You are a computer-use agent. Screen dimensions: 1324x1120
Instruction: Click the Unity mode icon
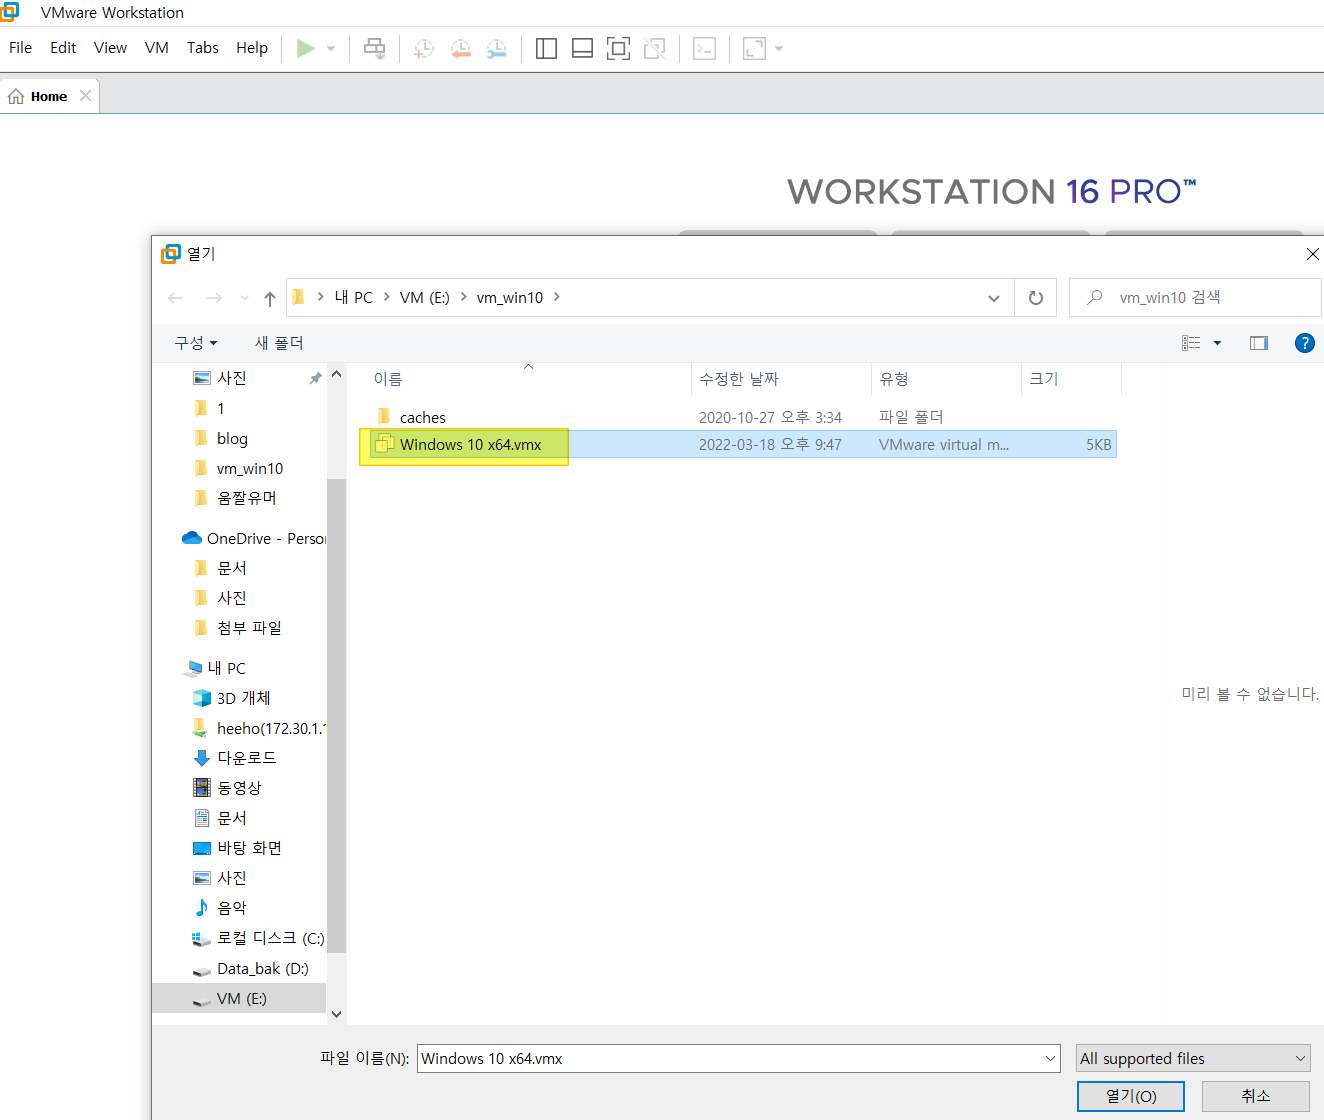[655, 48]
